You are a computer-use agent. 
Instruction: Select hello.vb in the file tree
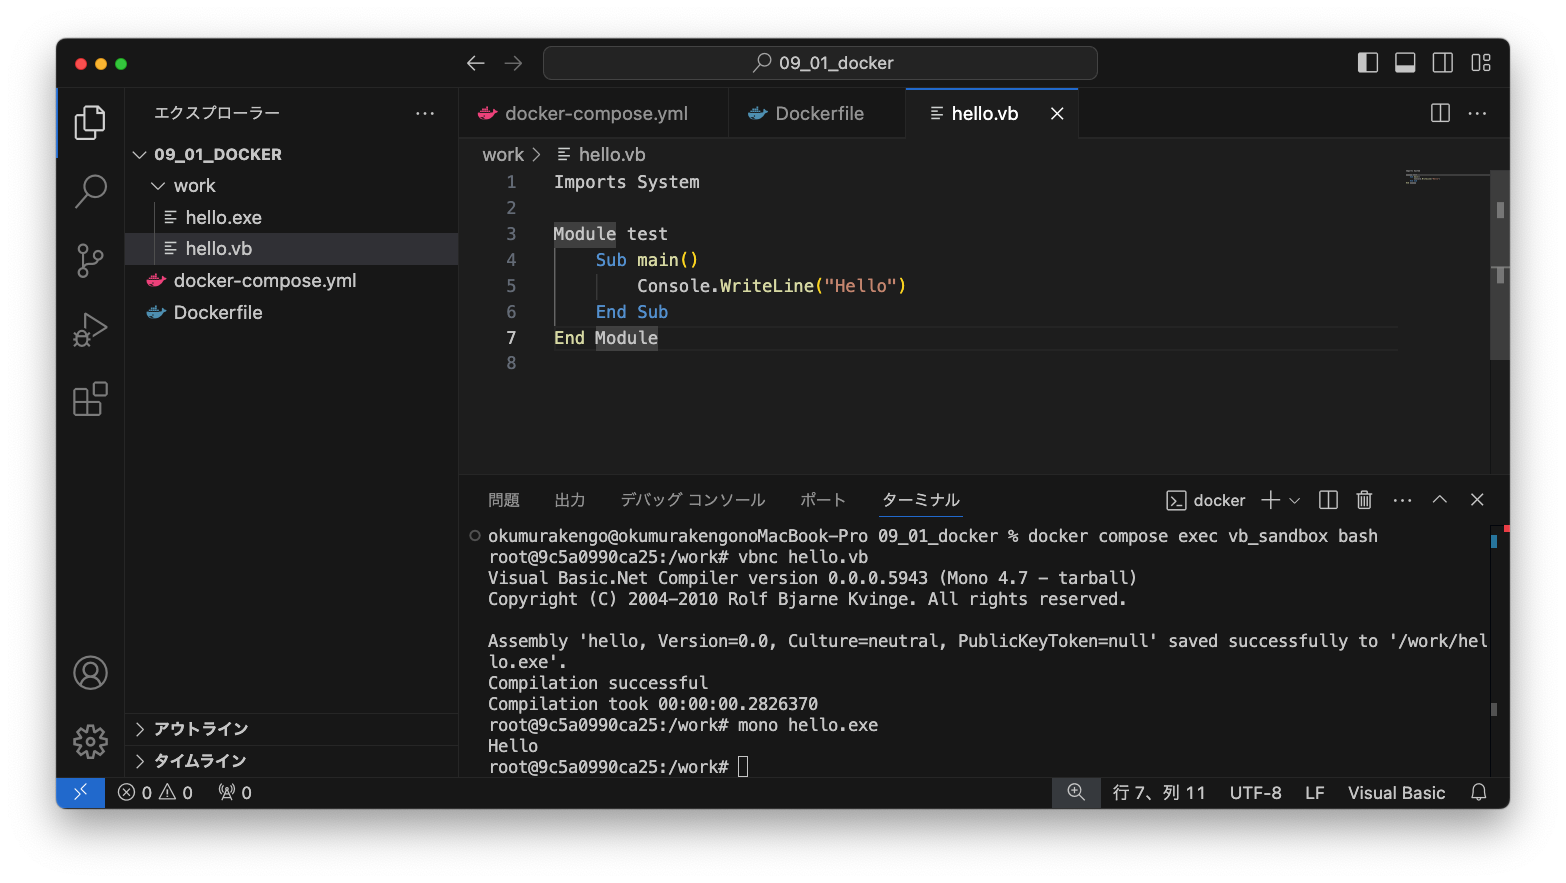pyautogui.click(x=291, y=249)
